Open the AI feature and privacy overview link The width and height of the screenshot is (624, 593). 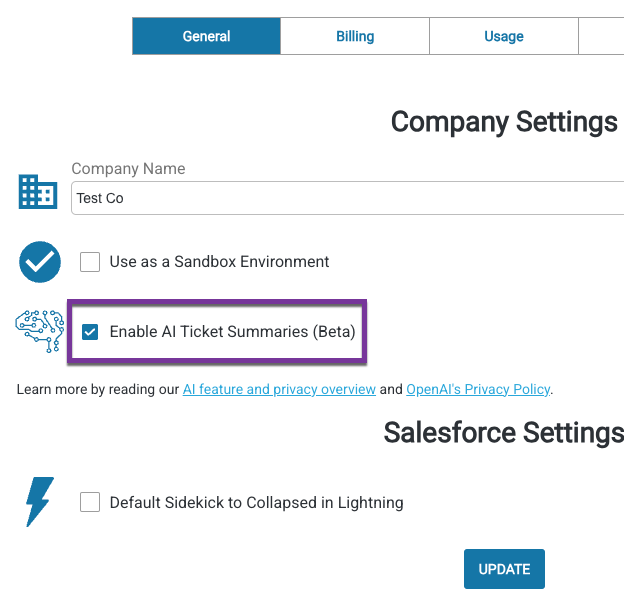tap(279, 389)
